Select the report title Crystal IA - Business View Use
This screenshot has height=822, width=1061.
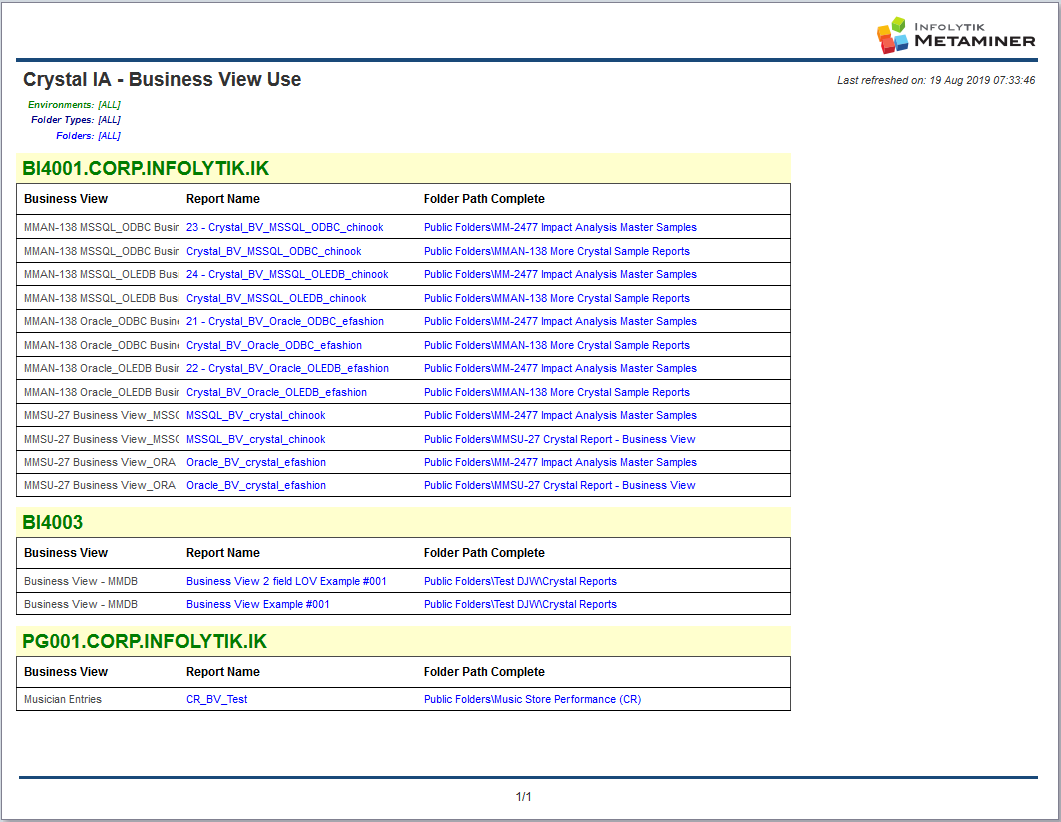tap(162, 79)
